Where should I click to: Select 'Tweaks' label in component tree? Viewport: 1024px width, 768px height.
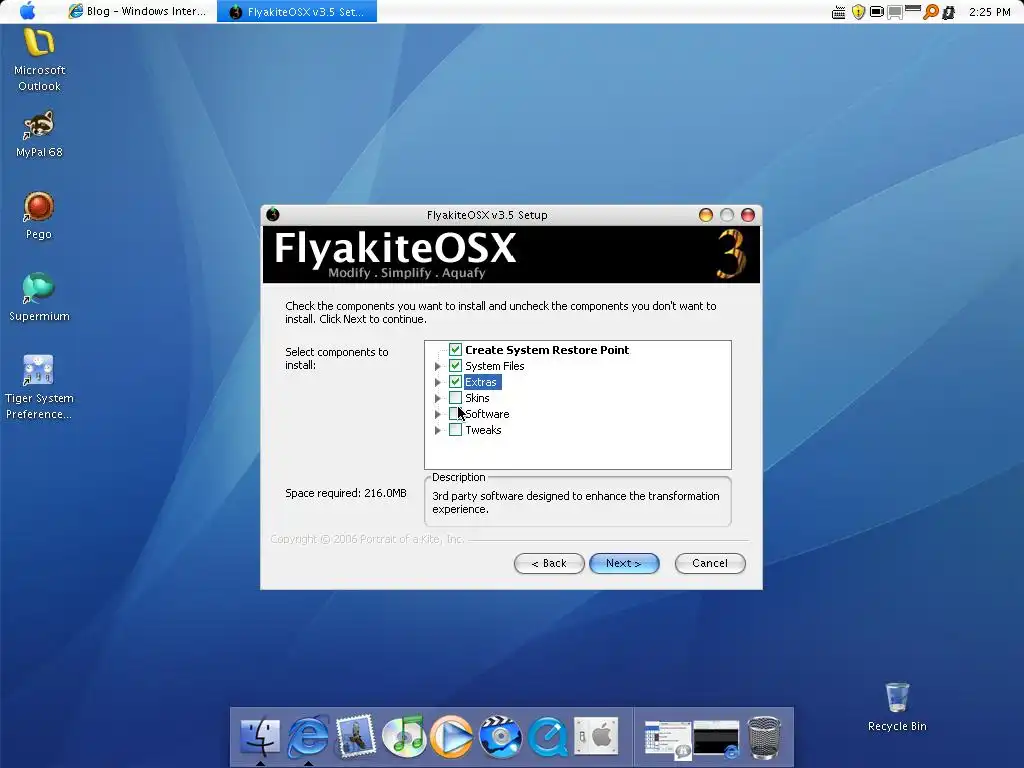[483, 430]
